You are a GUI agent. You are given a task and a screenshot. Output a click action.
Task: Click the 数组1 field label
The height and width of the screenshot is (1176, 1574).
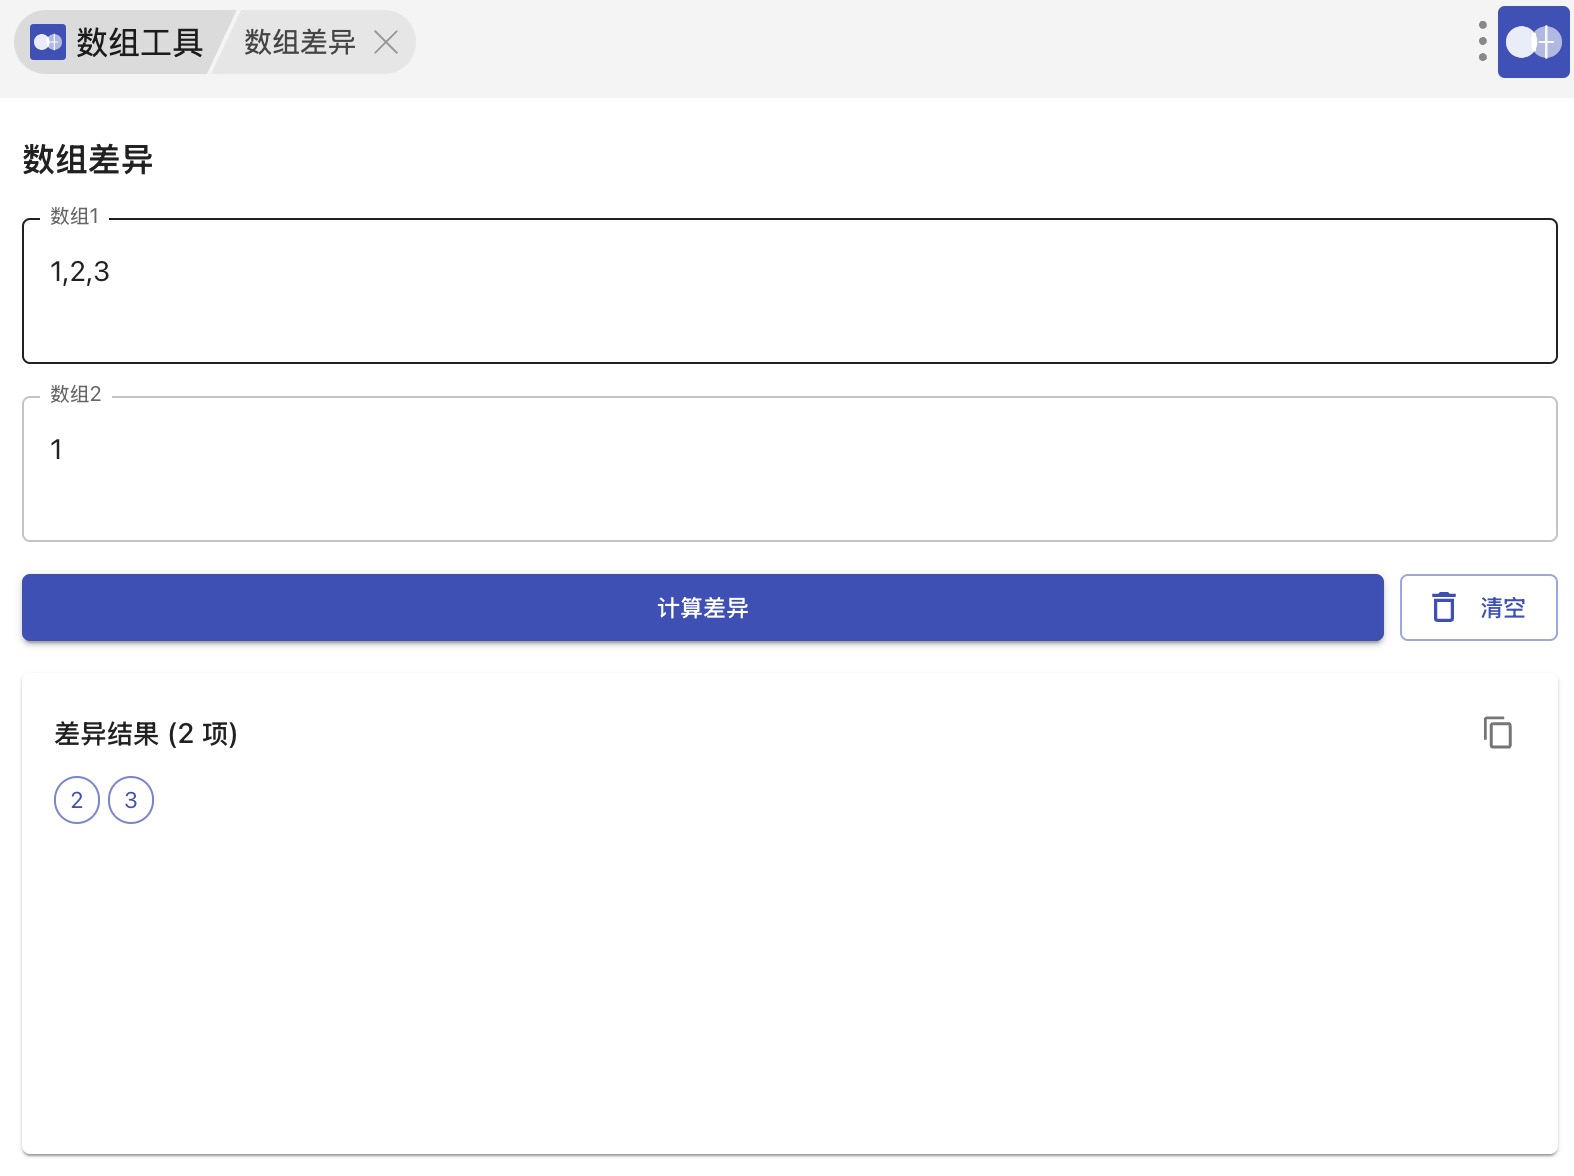[x=75, y=217]
